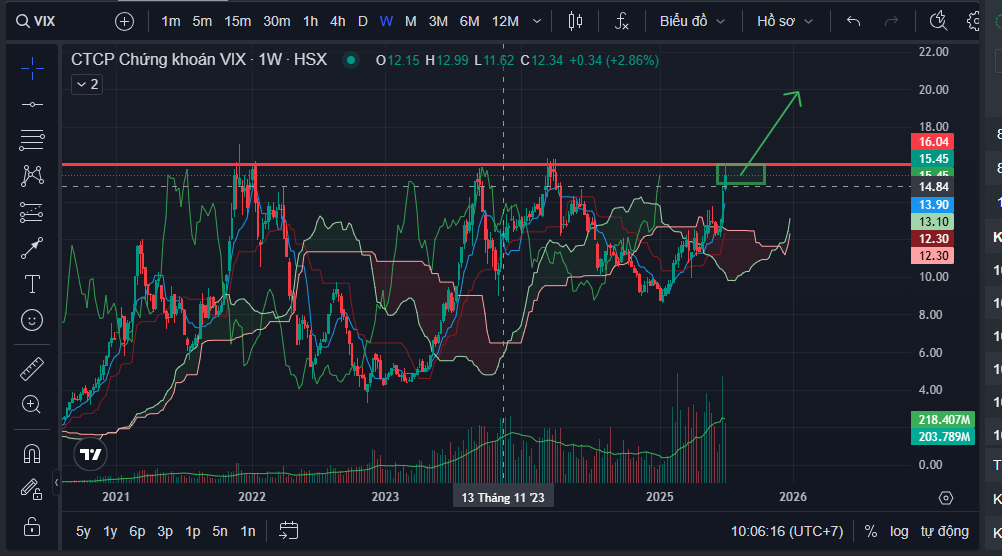Select the ruler measure tool
1002x556 pixels.
click(x=32, y=369)
